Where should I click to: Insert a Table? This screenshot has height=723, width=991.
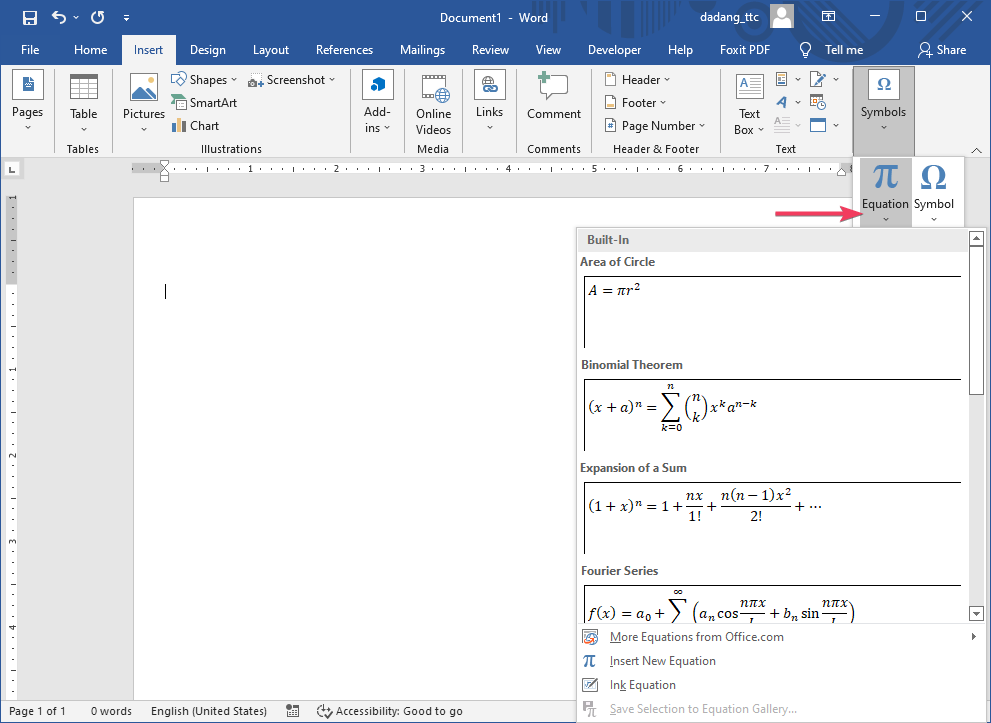pyautogui.click(x=83, y=100)
